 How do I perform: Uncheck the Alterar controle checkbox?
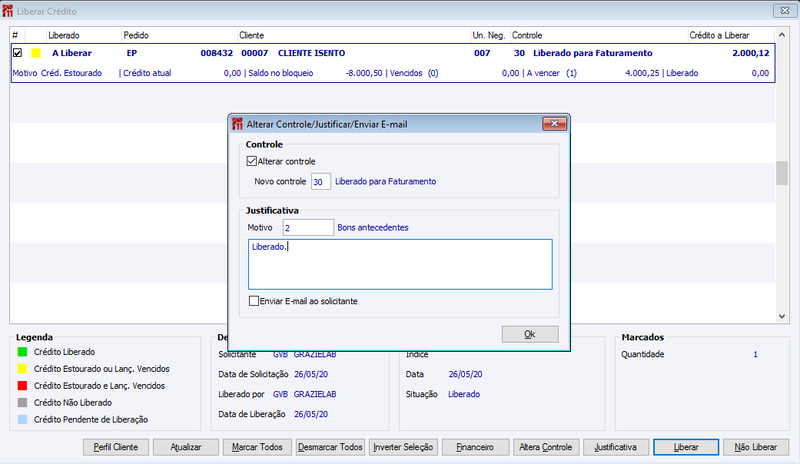(x=252, y=161)
